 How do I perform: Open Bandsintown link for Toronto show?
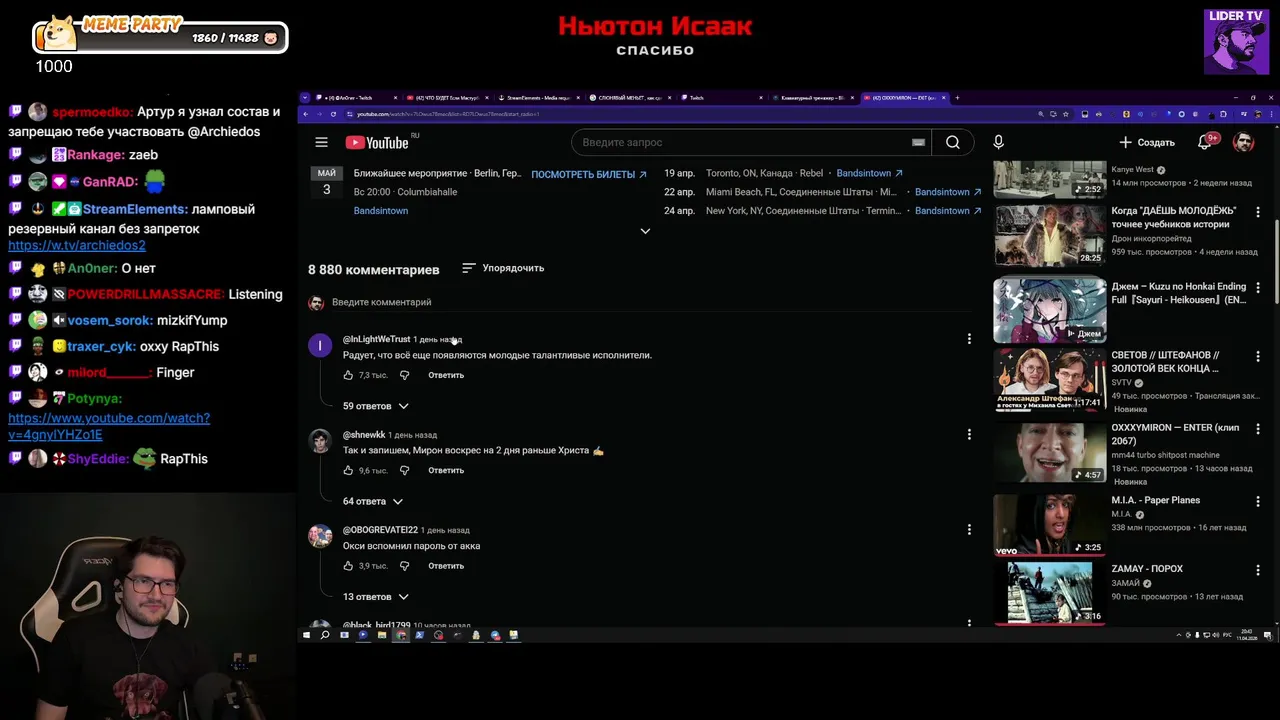[x=869, y=173]
